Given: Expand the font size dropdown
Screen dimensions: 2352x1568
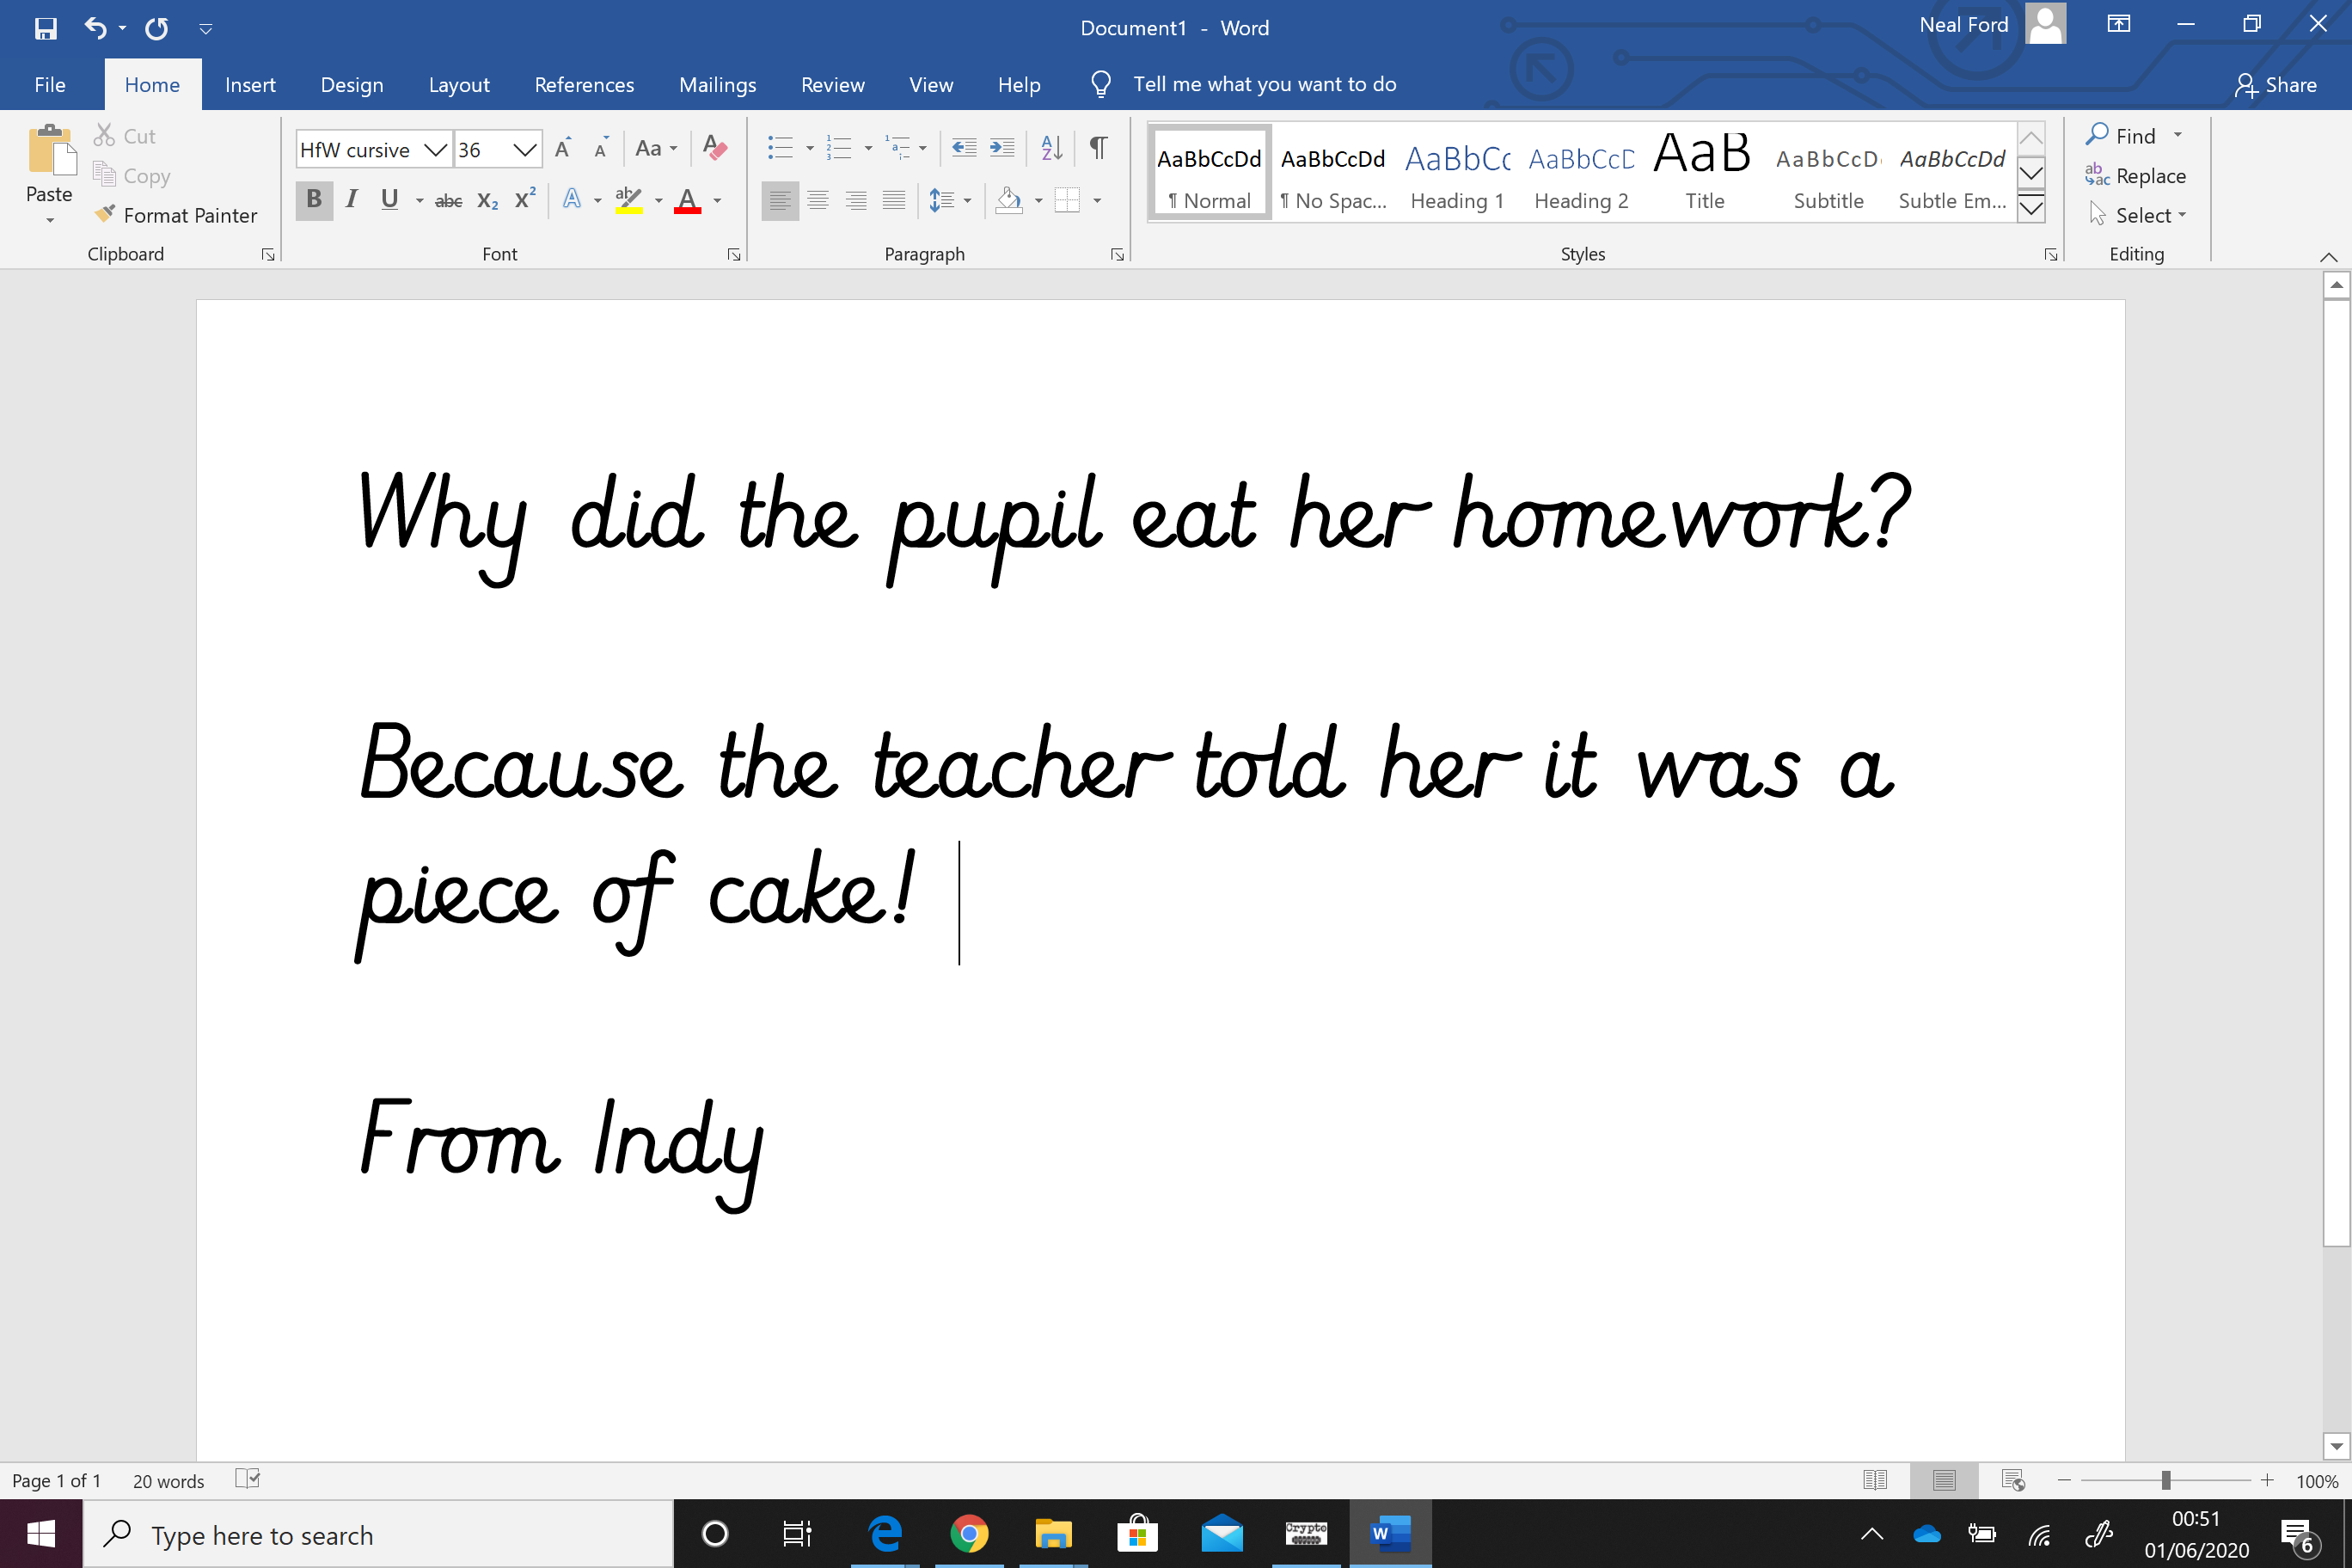Looking at the screenshot, I should click(525, 150).
